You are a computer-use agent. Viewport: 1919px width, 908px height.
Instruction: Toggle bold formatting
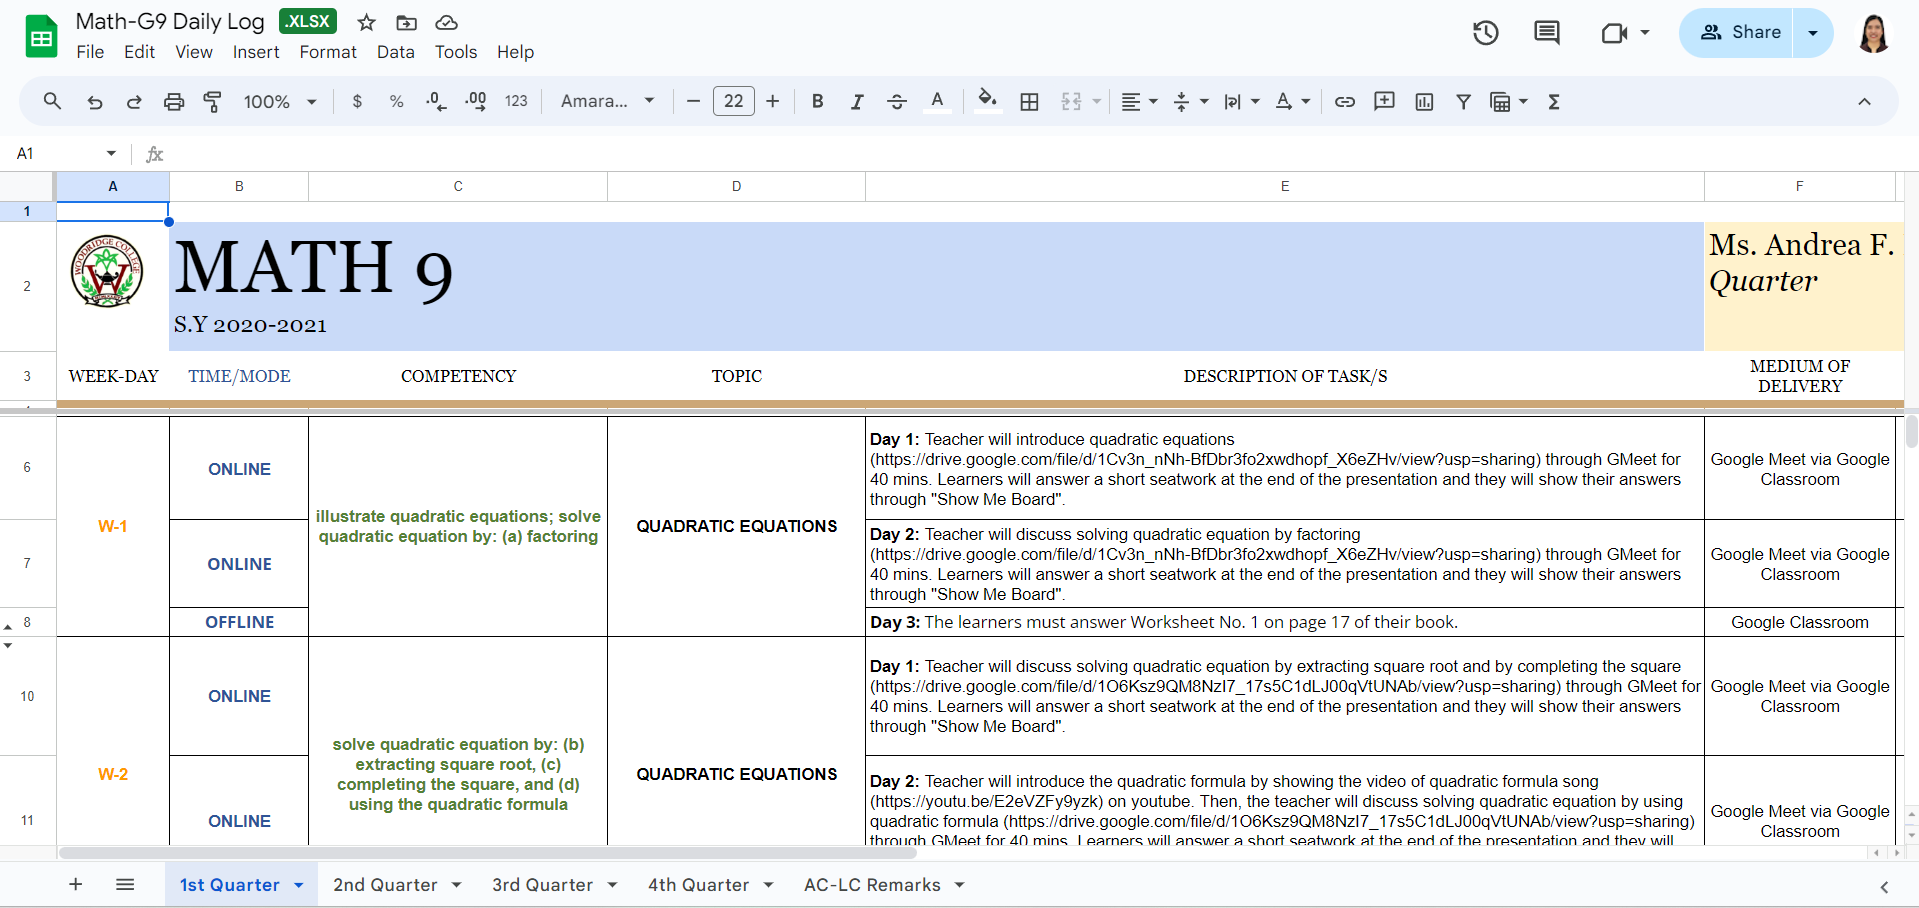click(817, 101)
